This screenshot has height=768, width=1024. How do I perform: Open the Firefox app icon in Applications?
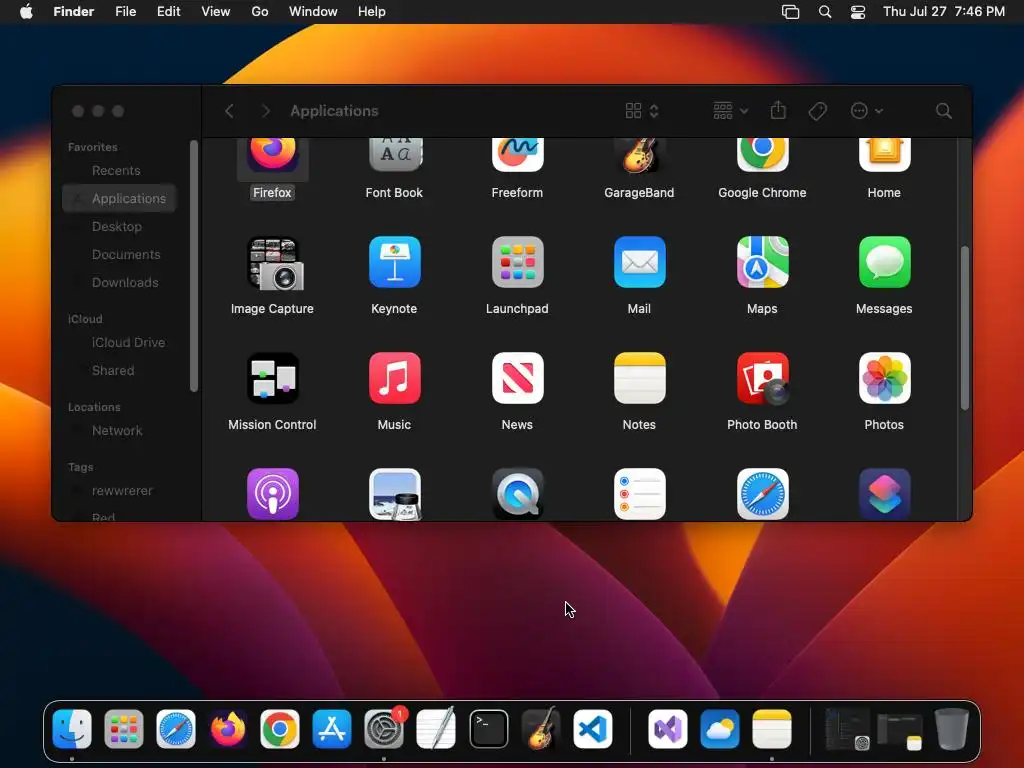point(272,156)
